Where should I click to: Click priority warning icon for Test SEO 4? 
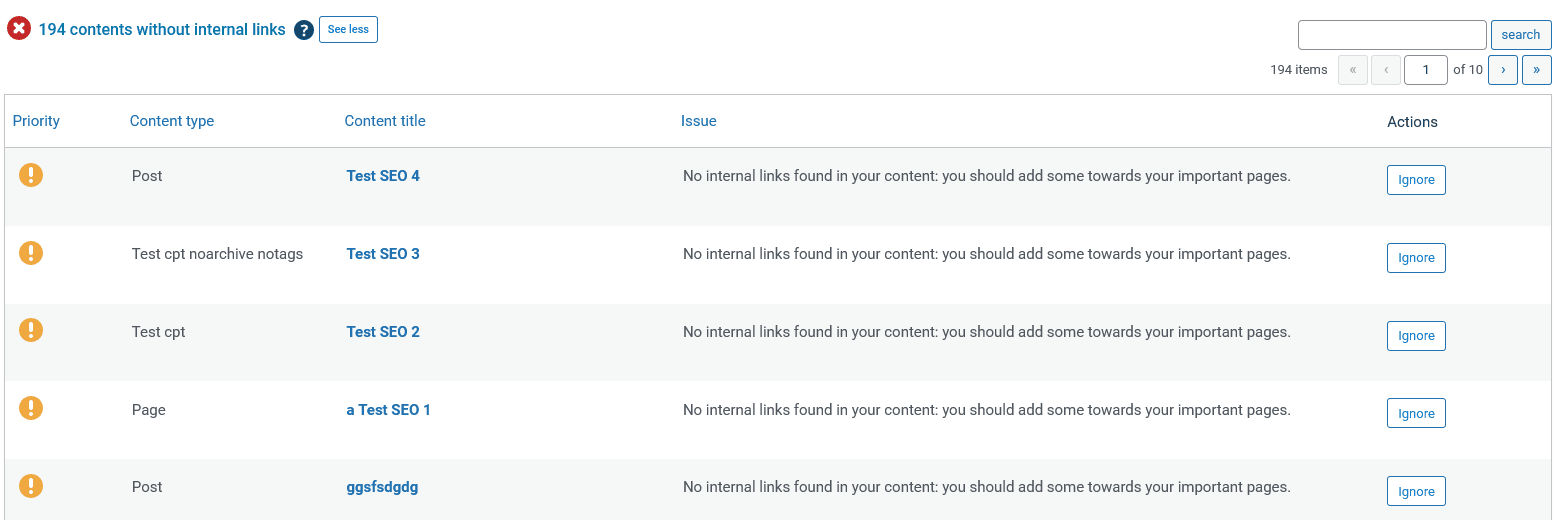pyautogui.click(x=31, y=176)
